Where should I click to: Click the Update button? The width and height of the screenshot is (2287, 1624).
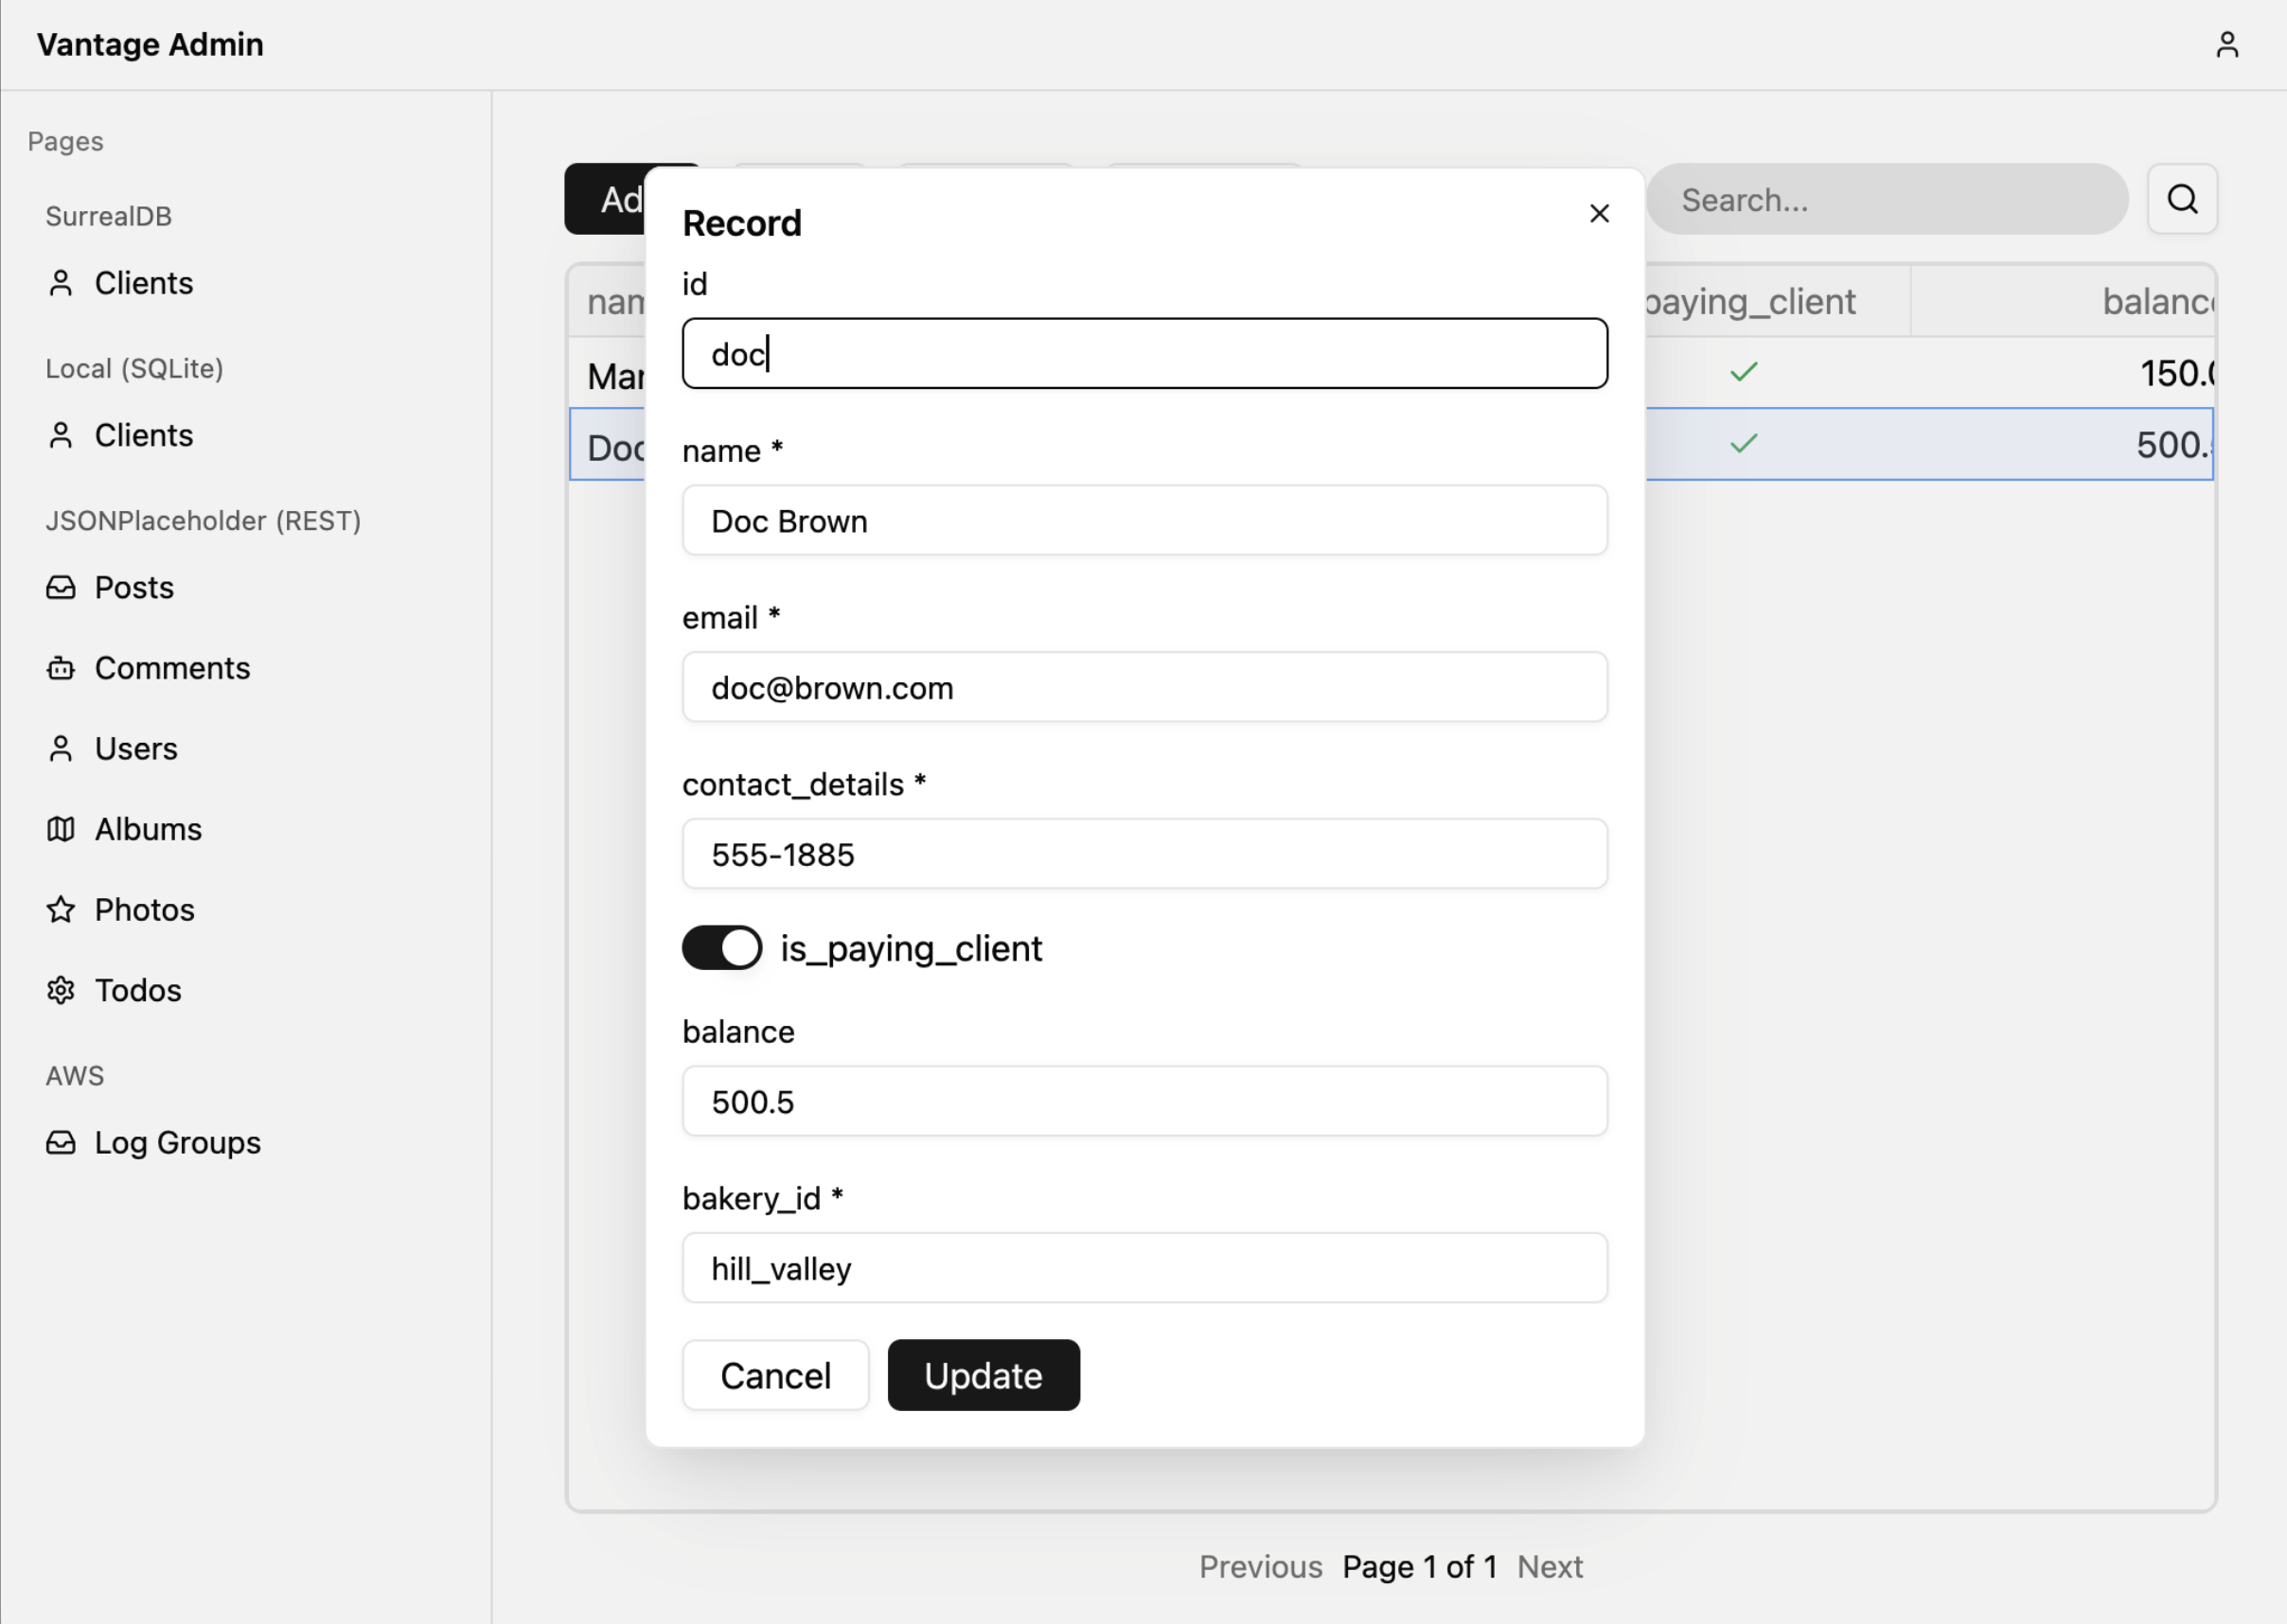[983, 1376]
